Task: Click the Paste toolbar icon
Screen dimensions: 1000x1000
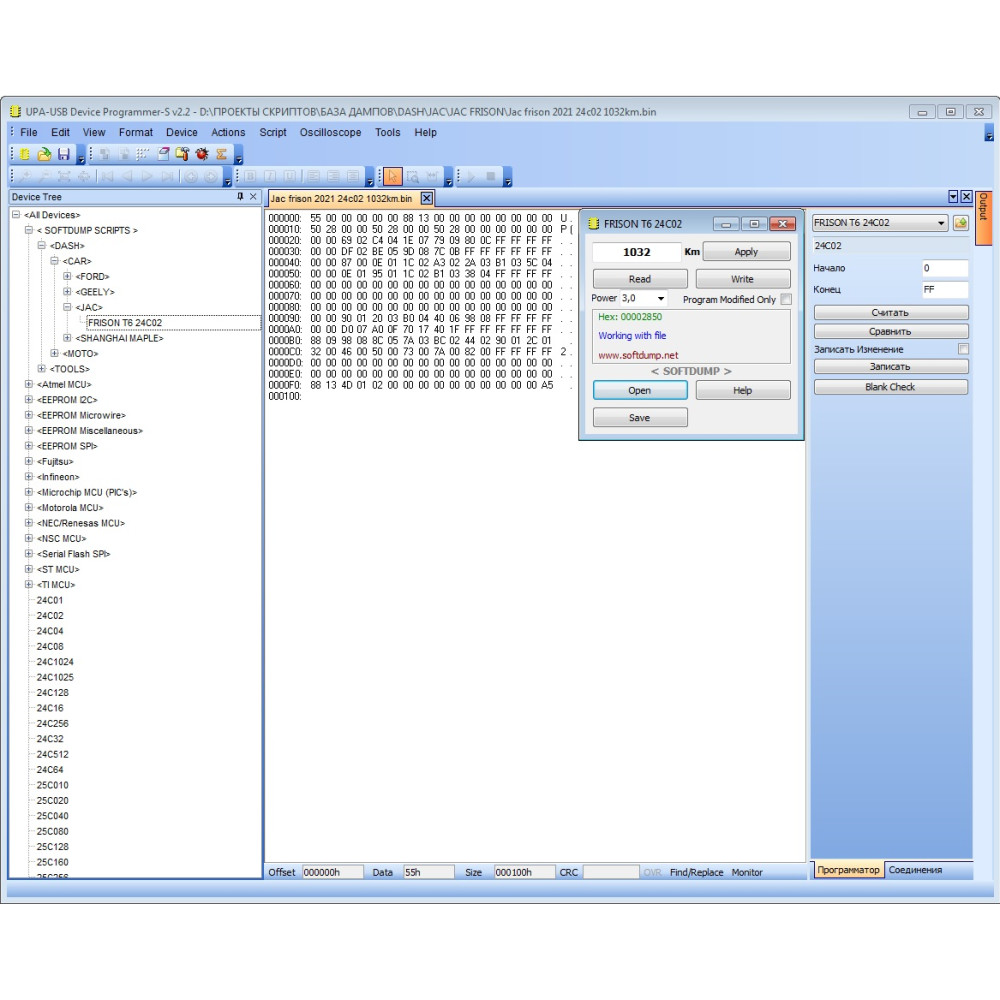Action: point(124,154)
